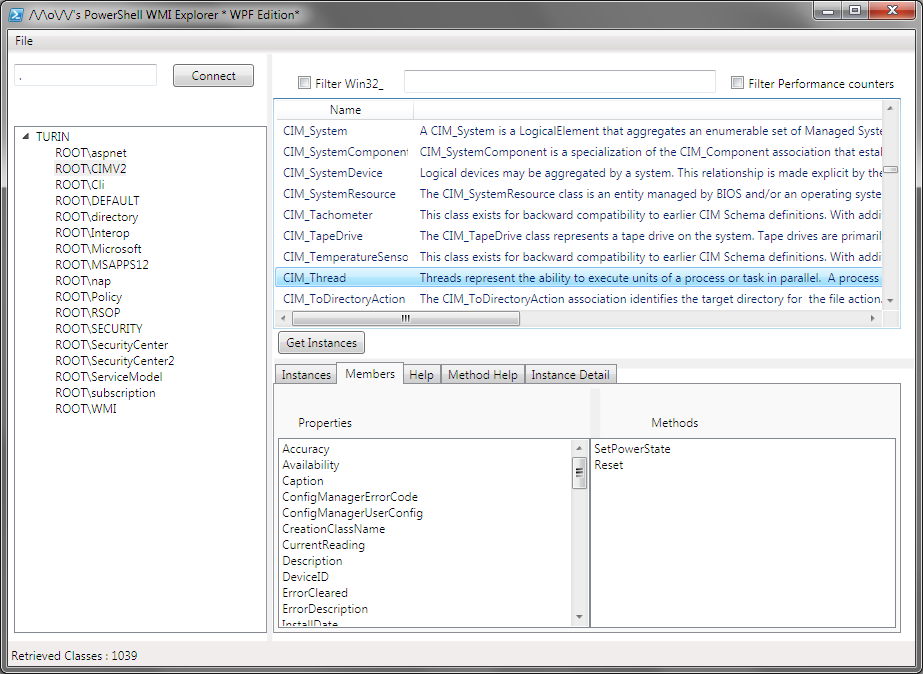Click the Get Instances button
This screenshot has width=923, height=674.
point(321,343)
